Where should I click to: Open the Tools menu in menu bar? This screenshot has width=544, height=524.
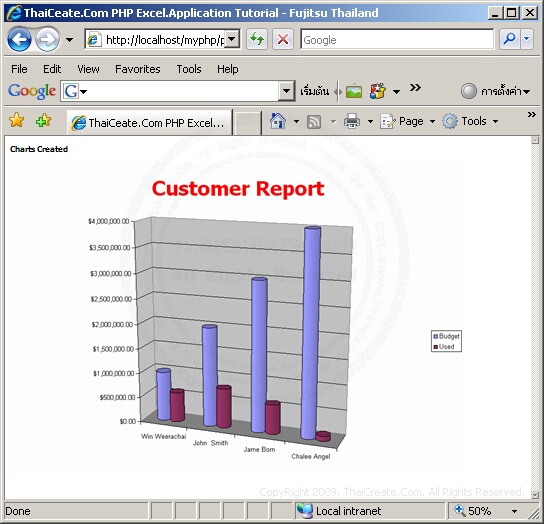point(189,69)
